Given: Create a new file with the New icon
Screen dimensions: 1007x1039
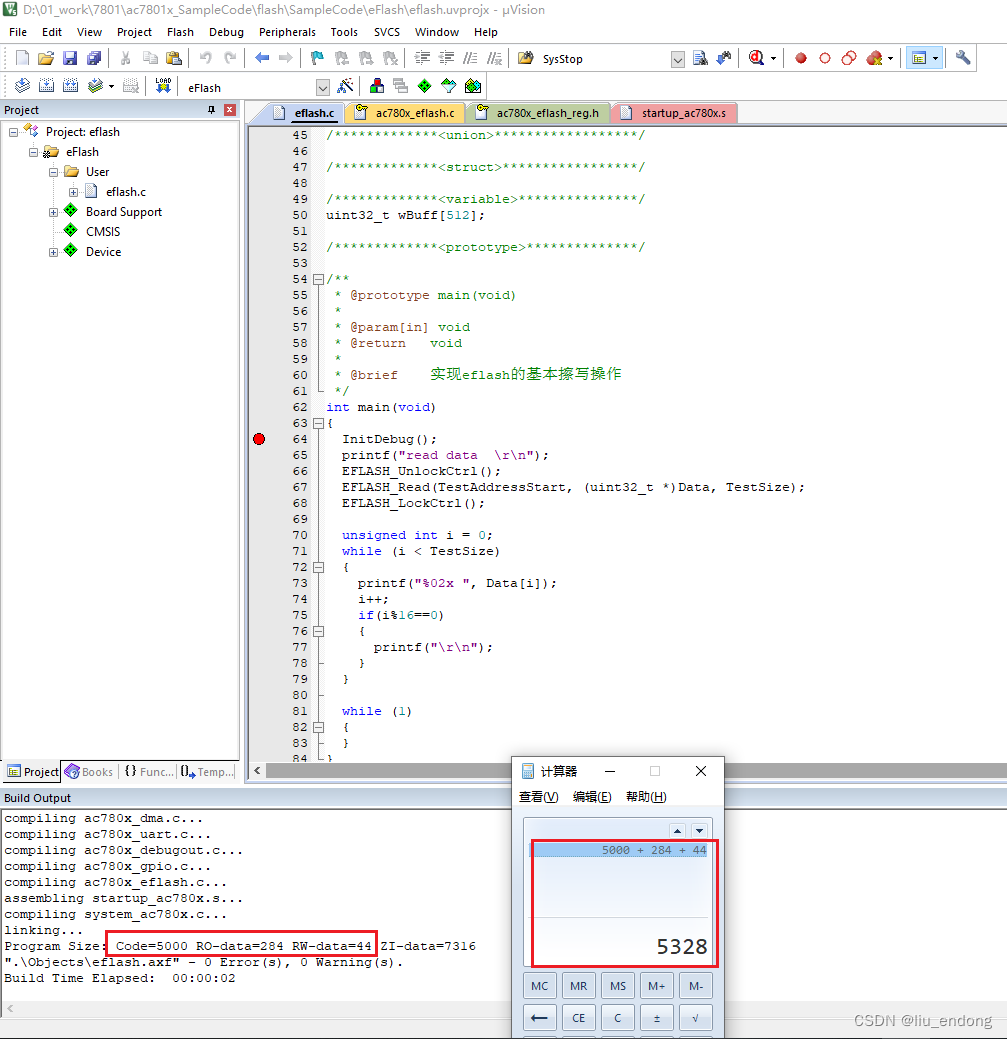Looking at the screenshot, I should click(x=22, y=58).
